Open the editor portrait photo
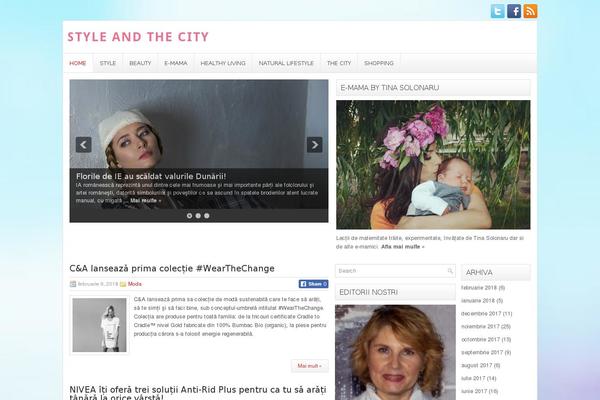The image size is (600, 400). coord(395,353)
